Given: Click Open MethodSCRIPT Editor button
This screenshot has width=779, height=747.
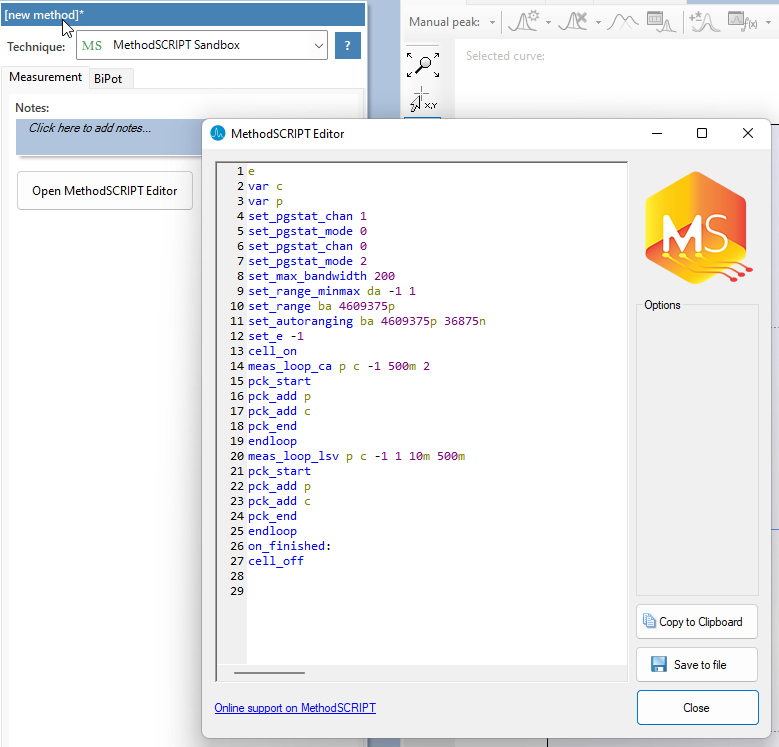Looking at the screenshot, I should pyautogui.click(x=105, y=191).
